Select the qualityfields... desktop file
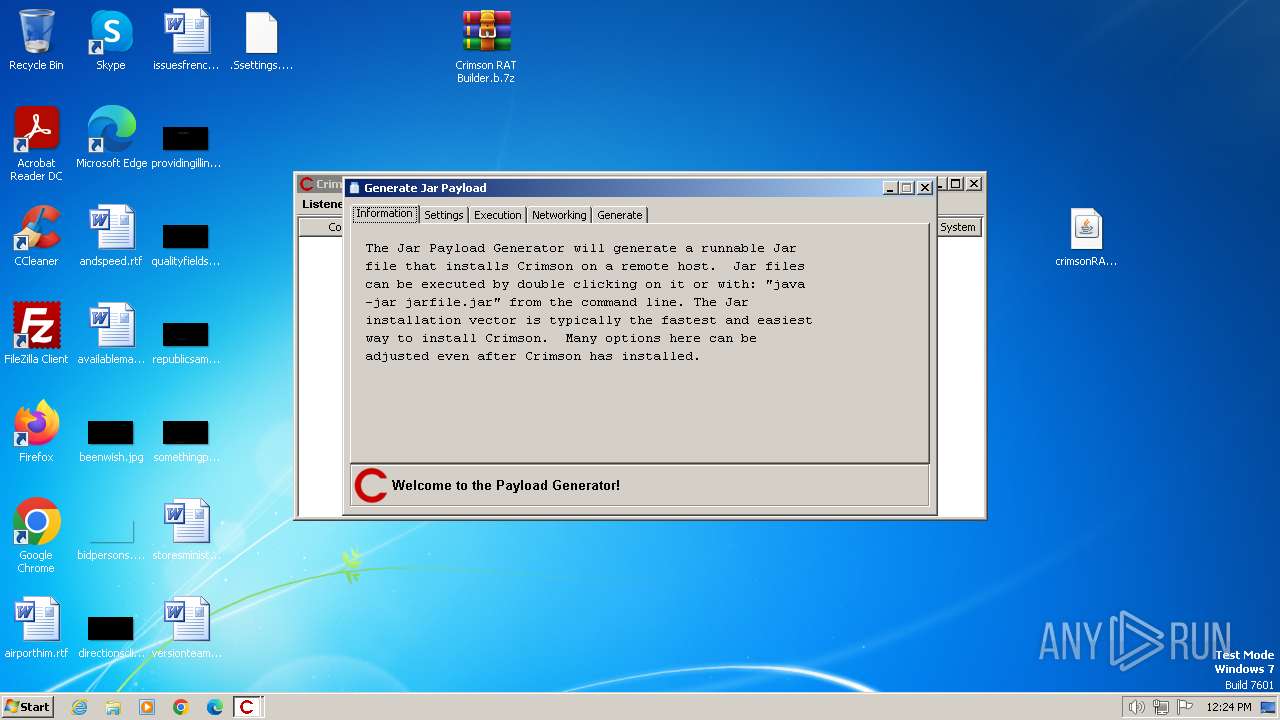 pos(186,244)
